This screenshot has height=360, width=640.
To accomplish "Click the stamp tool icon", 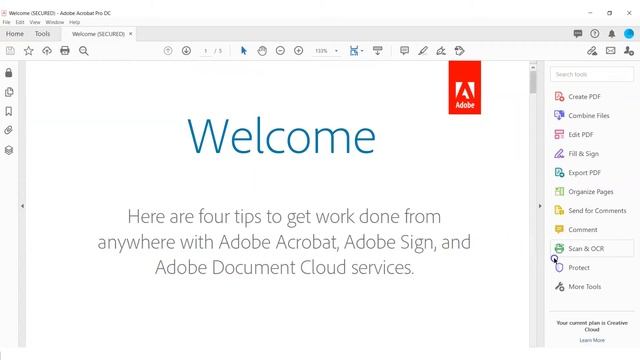I will point(460,51).
